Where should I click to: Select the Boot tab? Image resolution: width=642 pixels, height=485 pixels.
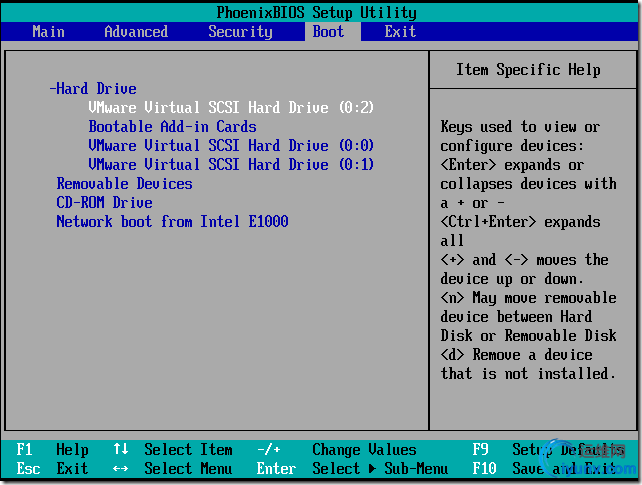(x=328, y=32)
